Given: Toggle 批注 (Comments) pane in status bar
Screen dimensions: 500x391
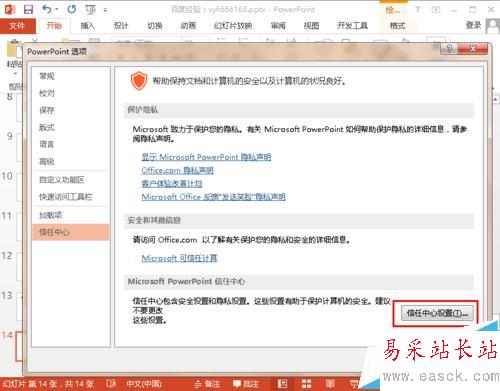Looking at the screenshot, I should pos(246,384).
